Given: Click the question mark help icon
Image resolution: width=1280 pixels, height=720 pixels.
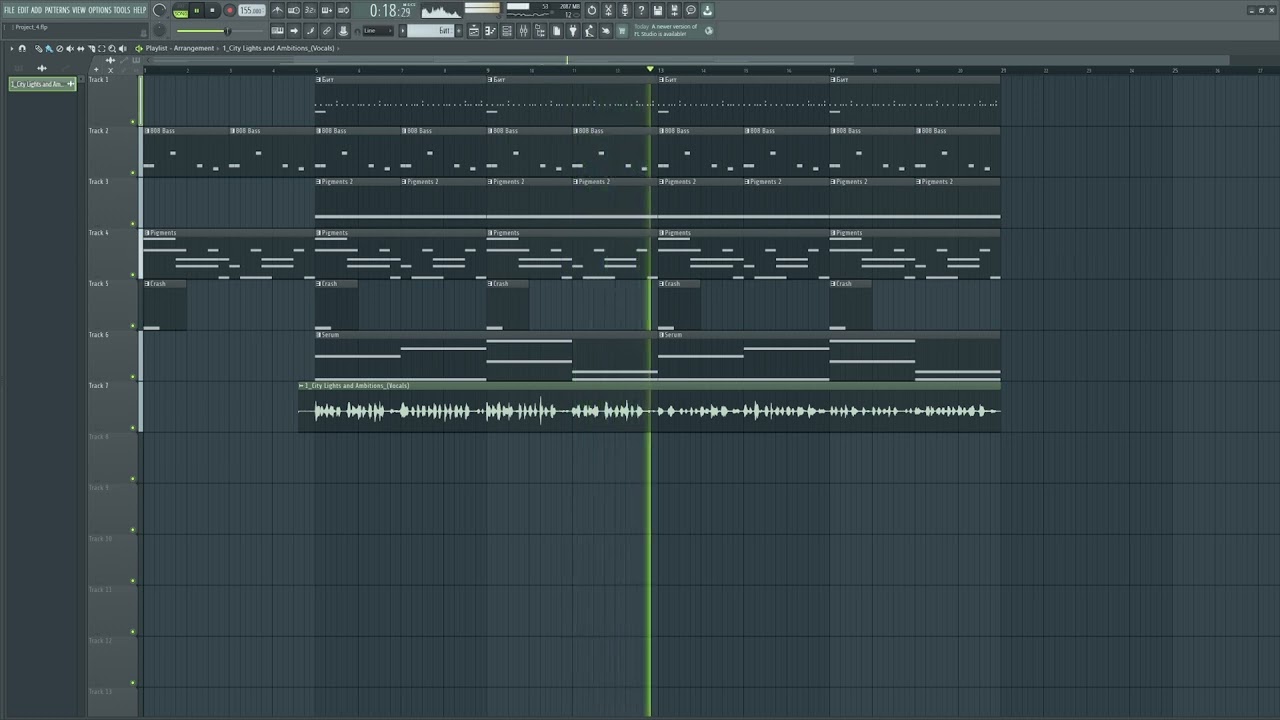Looking at the screenshot, I should point(641,10).
